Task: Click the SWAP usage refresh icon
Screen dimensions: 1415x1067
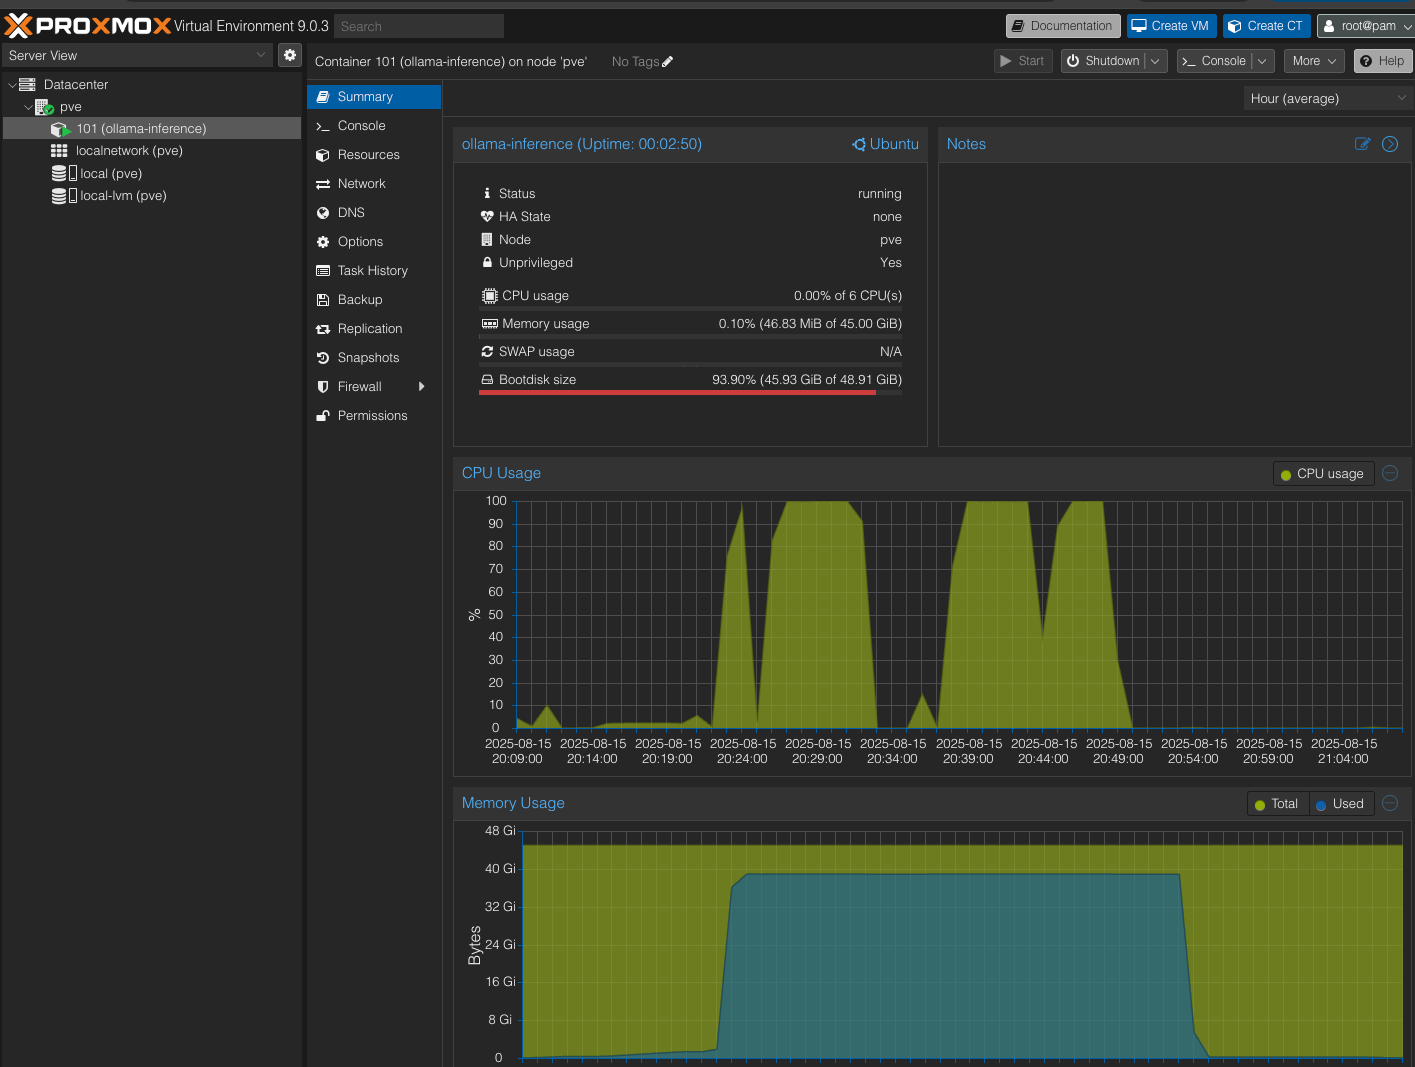Action: [487, 351]
